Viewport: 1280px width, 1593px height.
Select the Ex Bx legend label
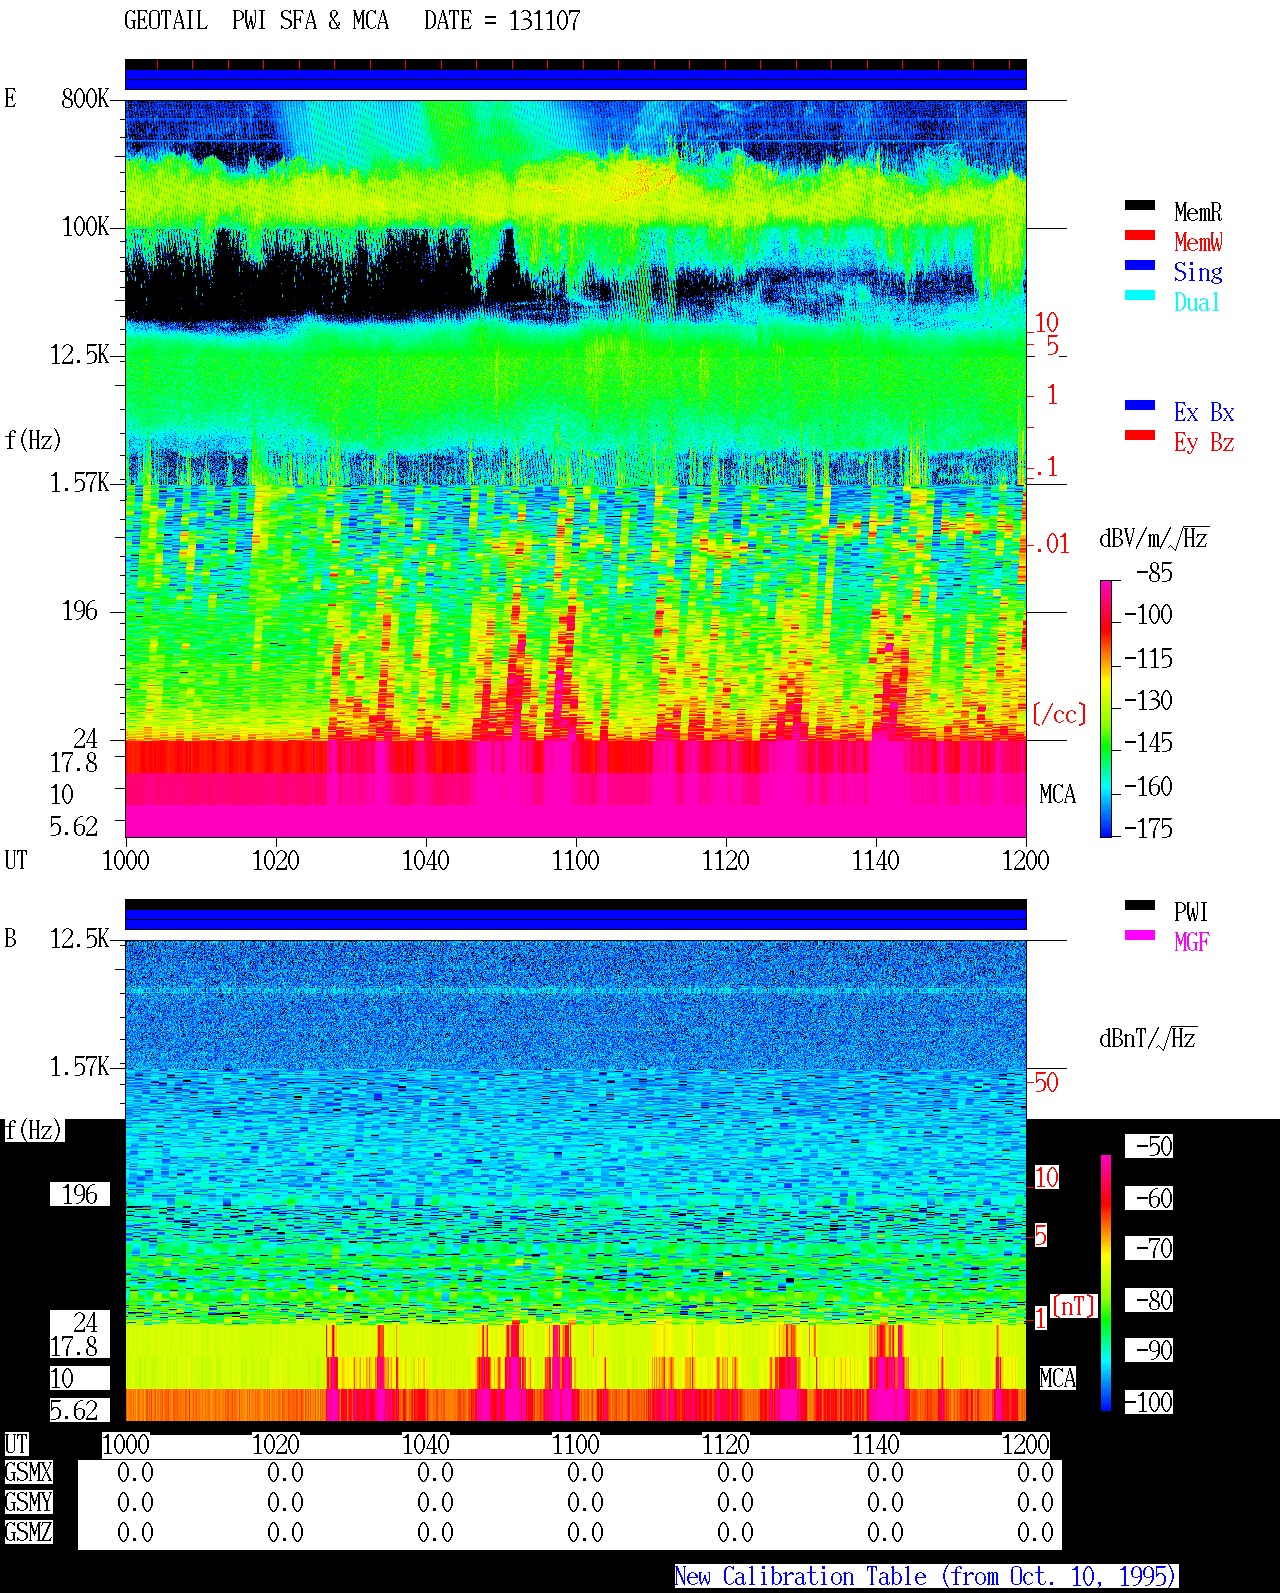(1204, 412)
